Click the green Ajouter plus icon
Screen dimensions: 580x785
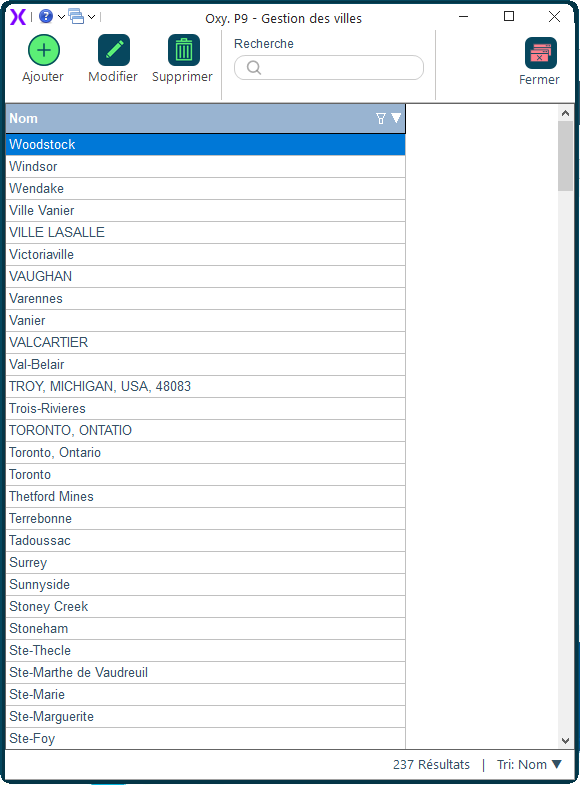44,50
